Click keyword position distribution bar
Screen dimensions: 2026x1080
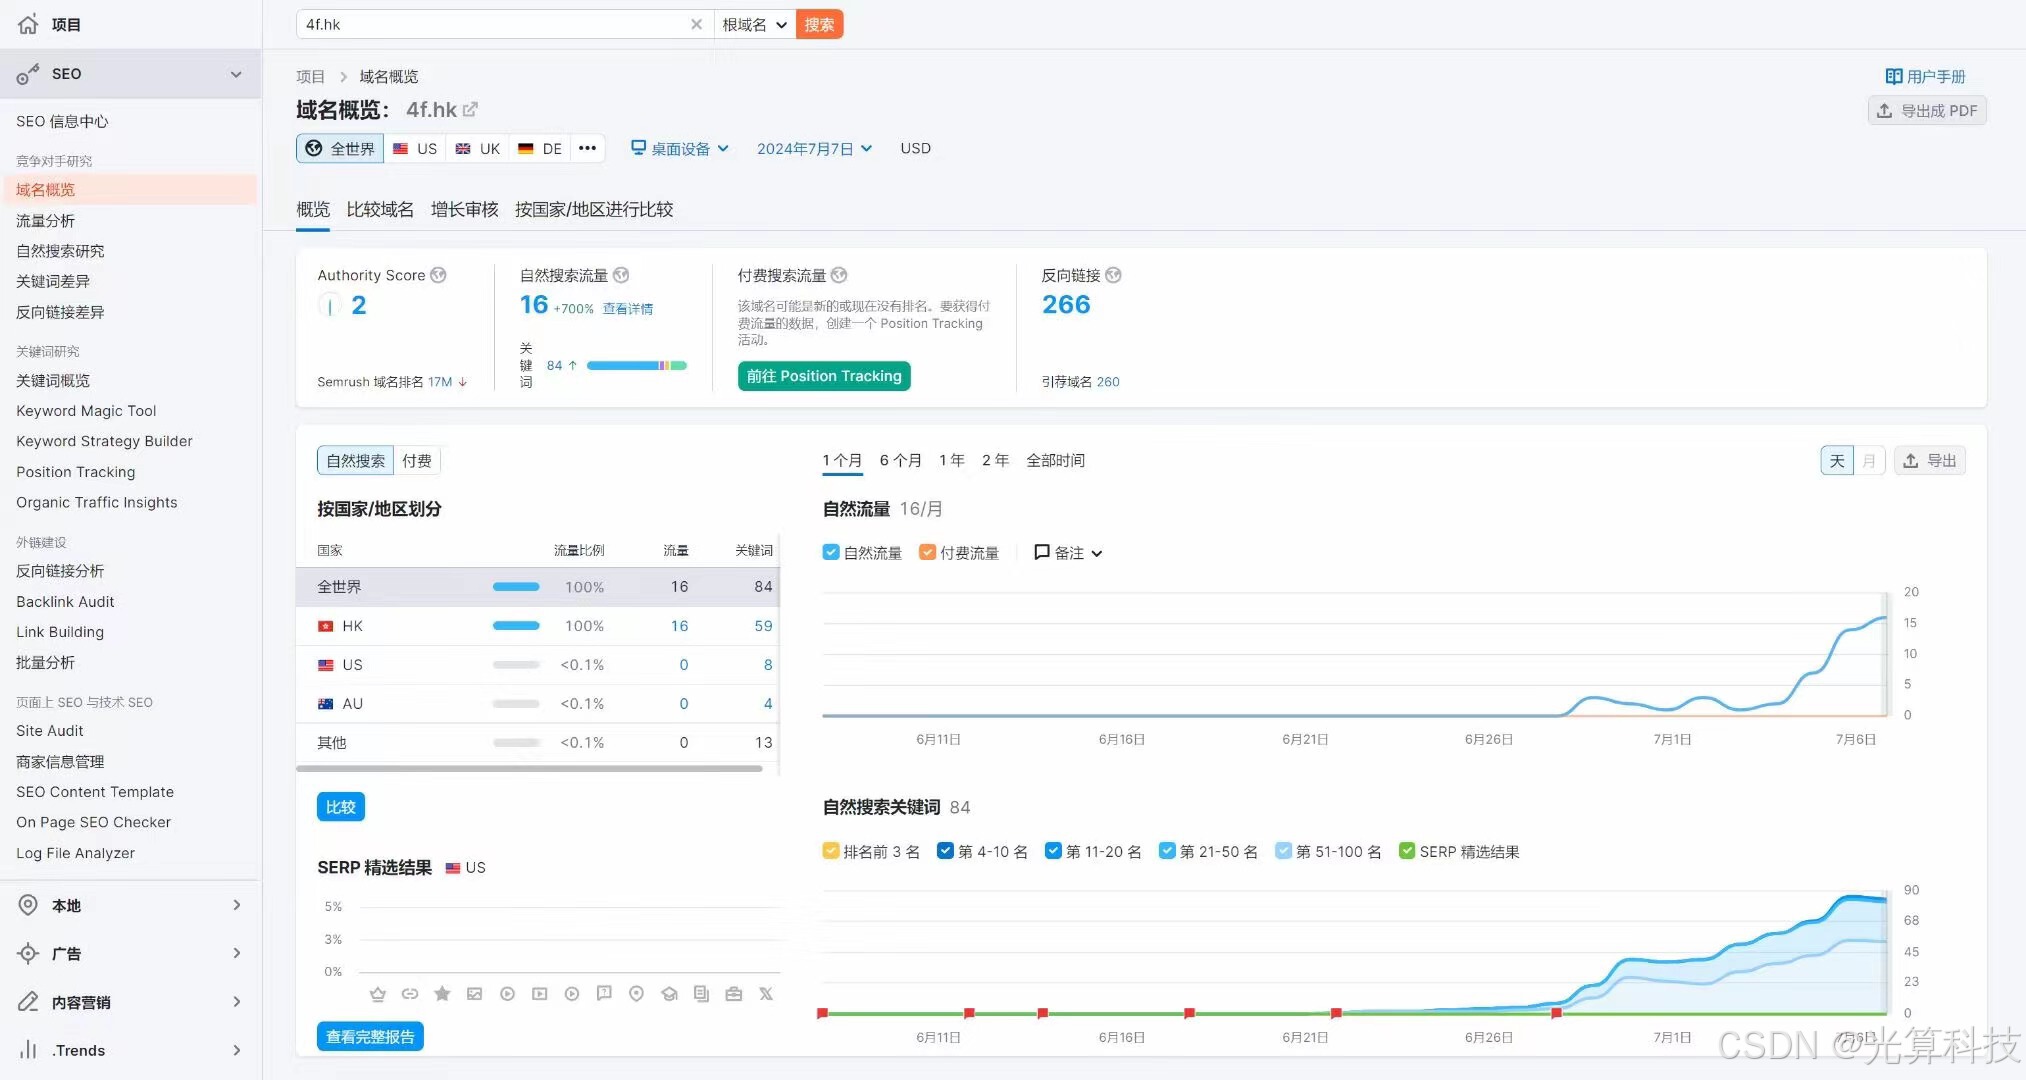tap(637, 366)
